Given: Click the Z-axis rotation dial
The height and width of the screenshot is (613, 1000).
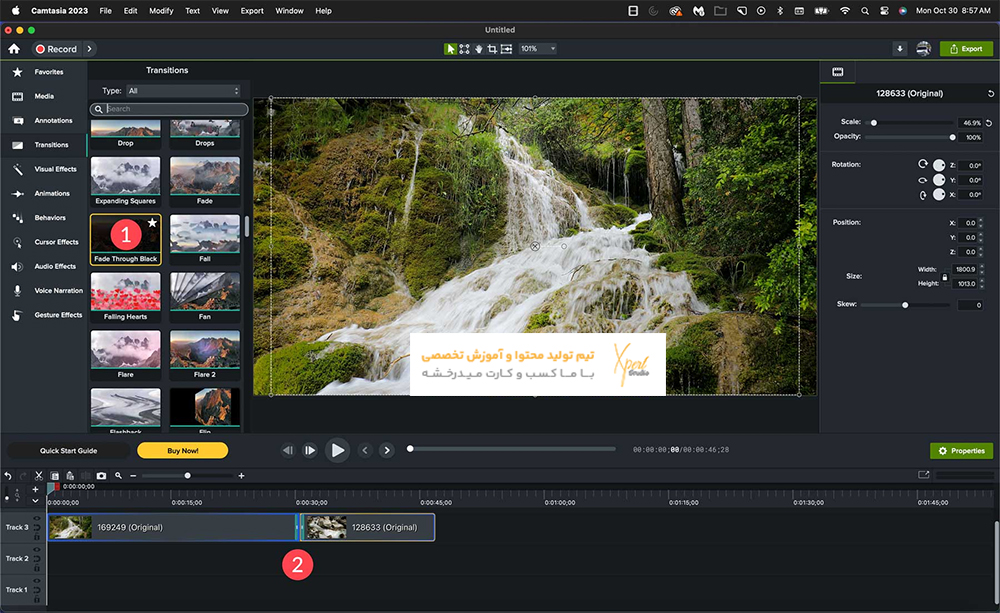Looking at the screenshot, I should pyautogui.click(x=939, y=165).
